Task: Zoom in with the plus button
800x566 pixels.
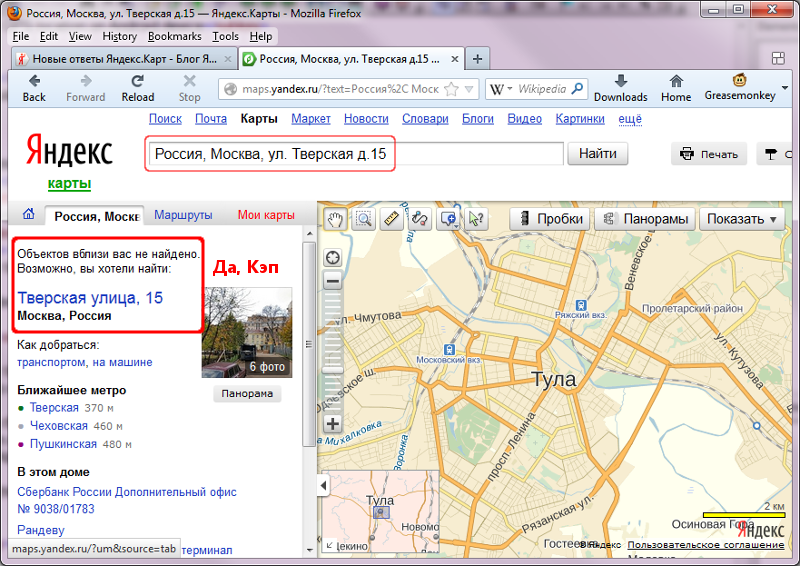Action: point(333,424)
